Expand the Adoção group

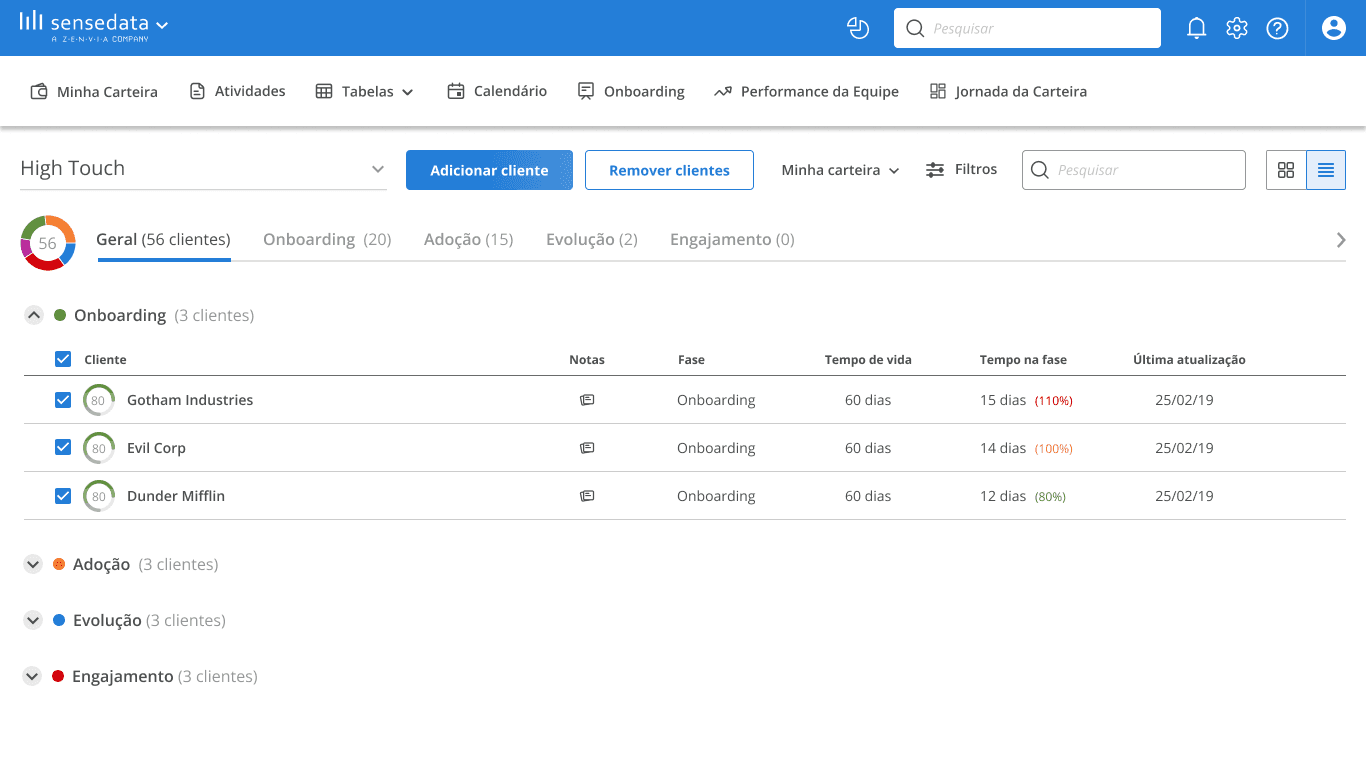pos(33,564)
